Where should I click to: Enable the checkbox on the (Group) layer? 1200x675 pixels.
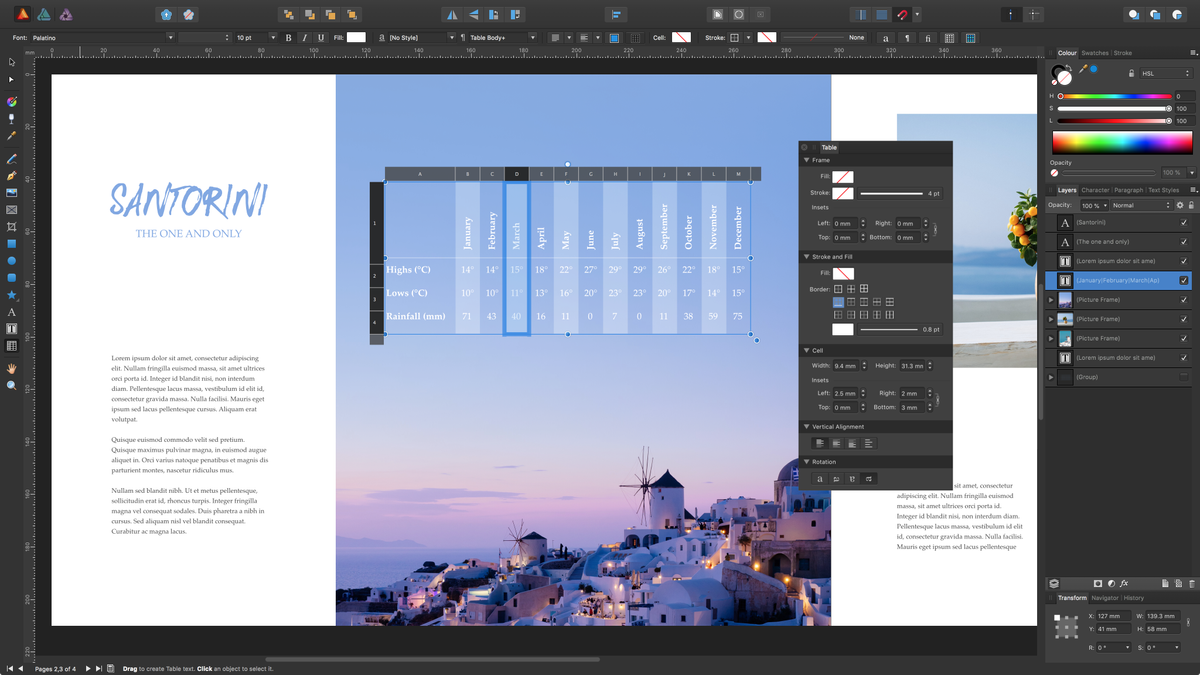(1183, 377)
